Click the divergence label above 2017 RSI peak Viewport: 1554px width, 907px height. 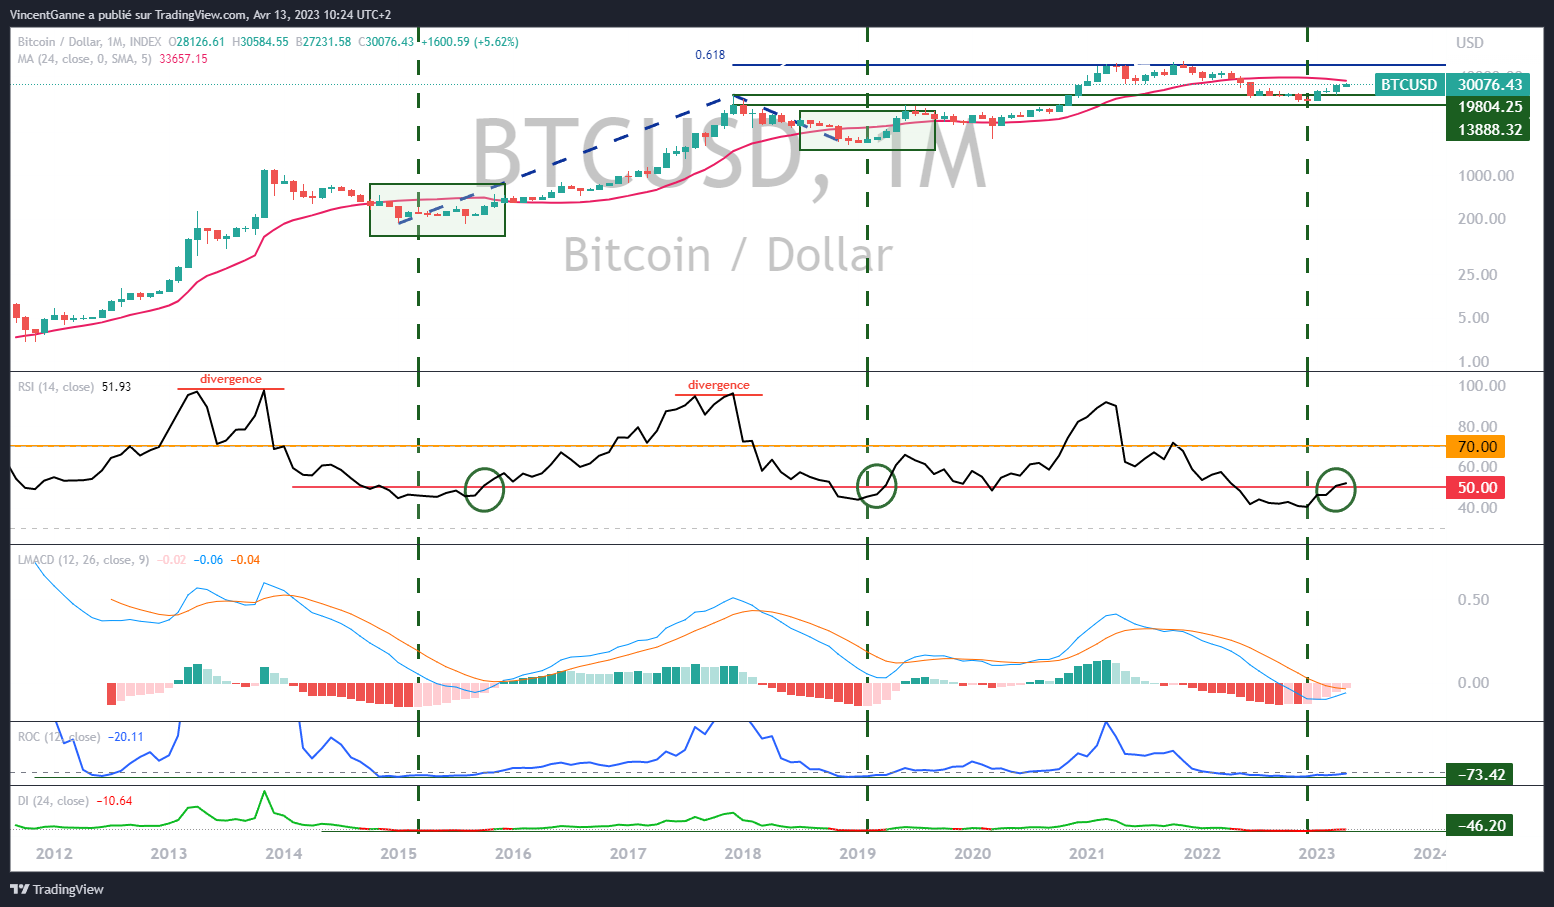tap(718, 385)
